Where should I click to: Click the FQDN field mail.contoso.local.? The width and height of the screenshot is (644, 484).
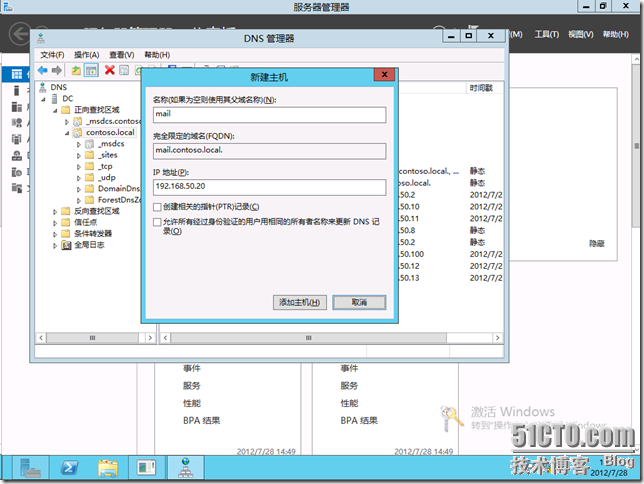(269, 151)
